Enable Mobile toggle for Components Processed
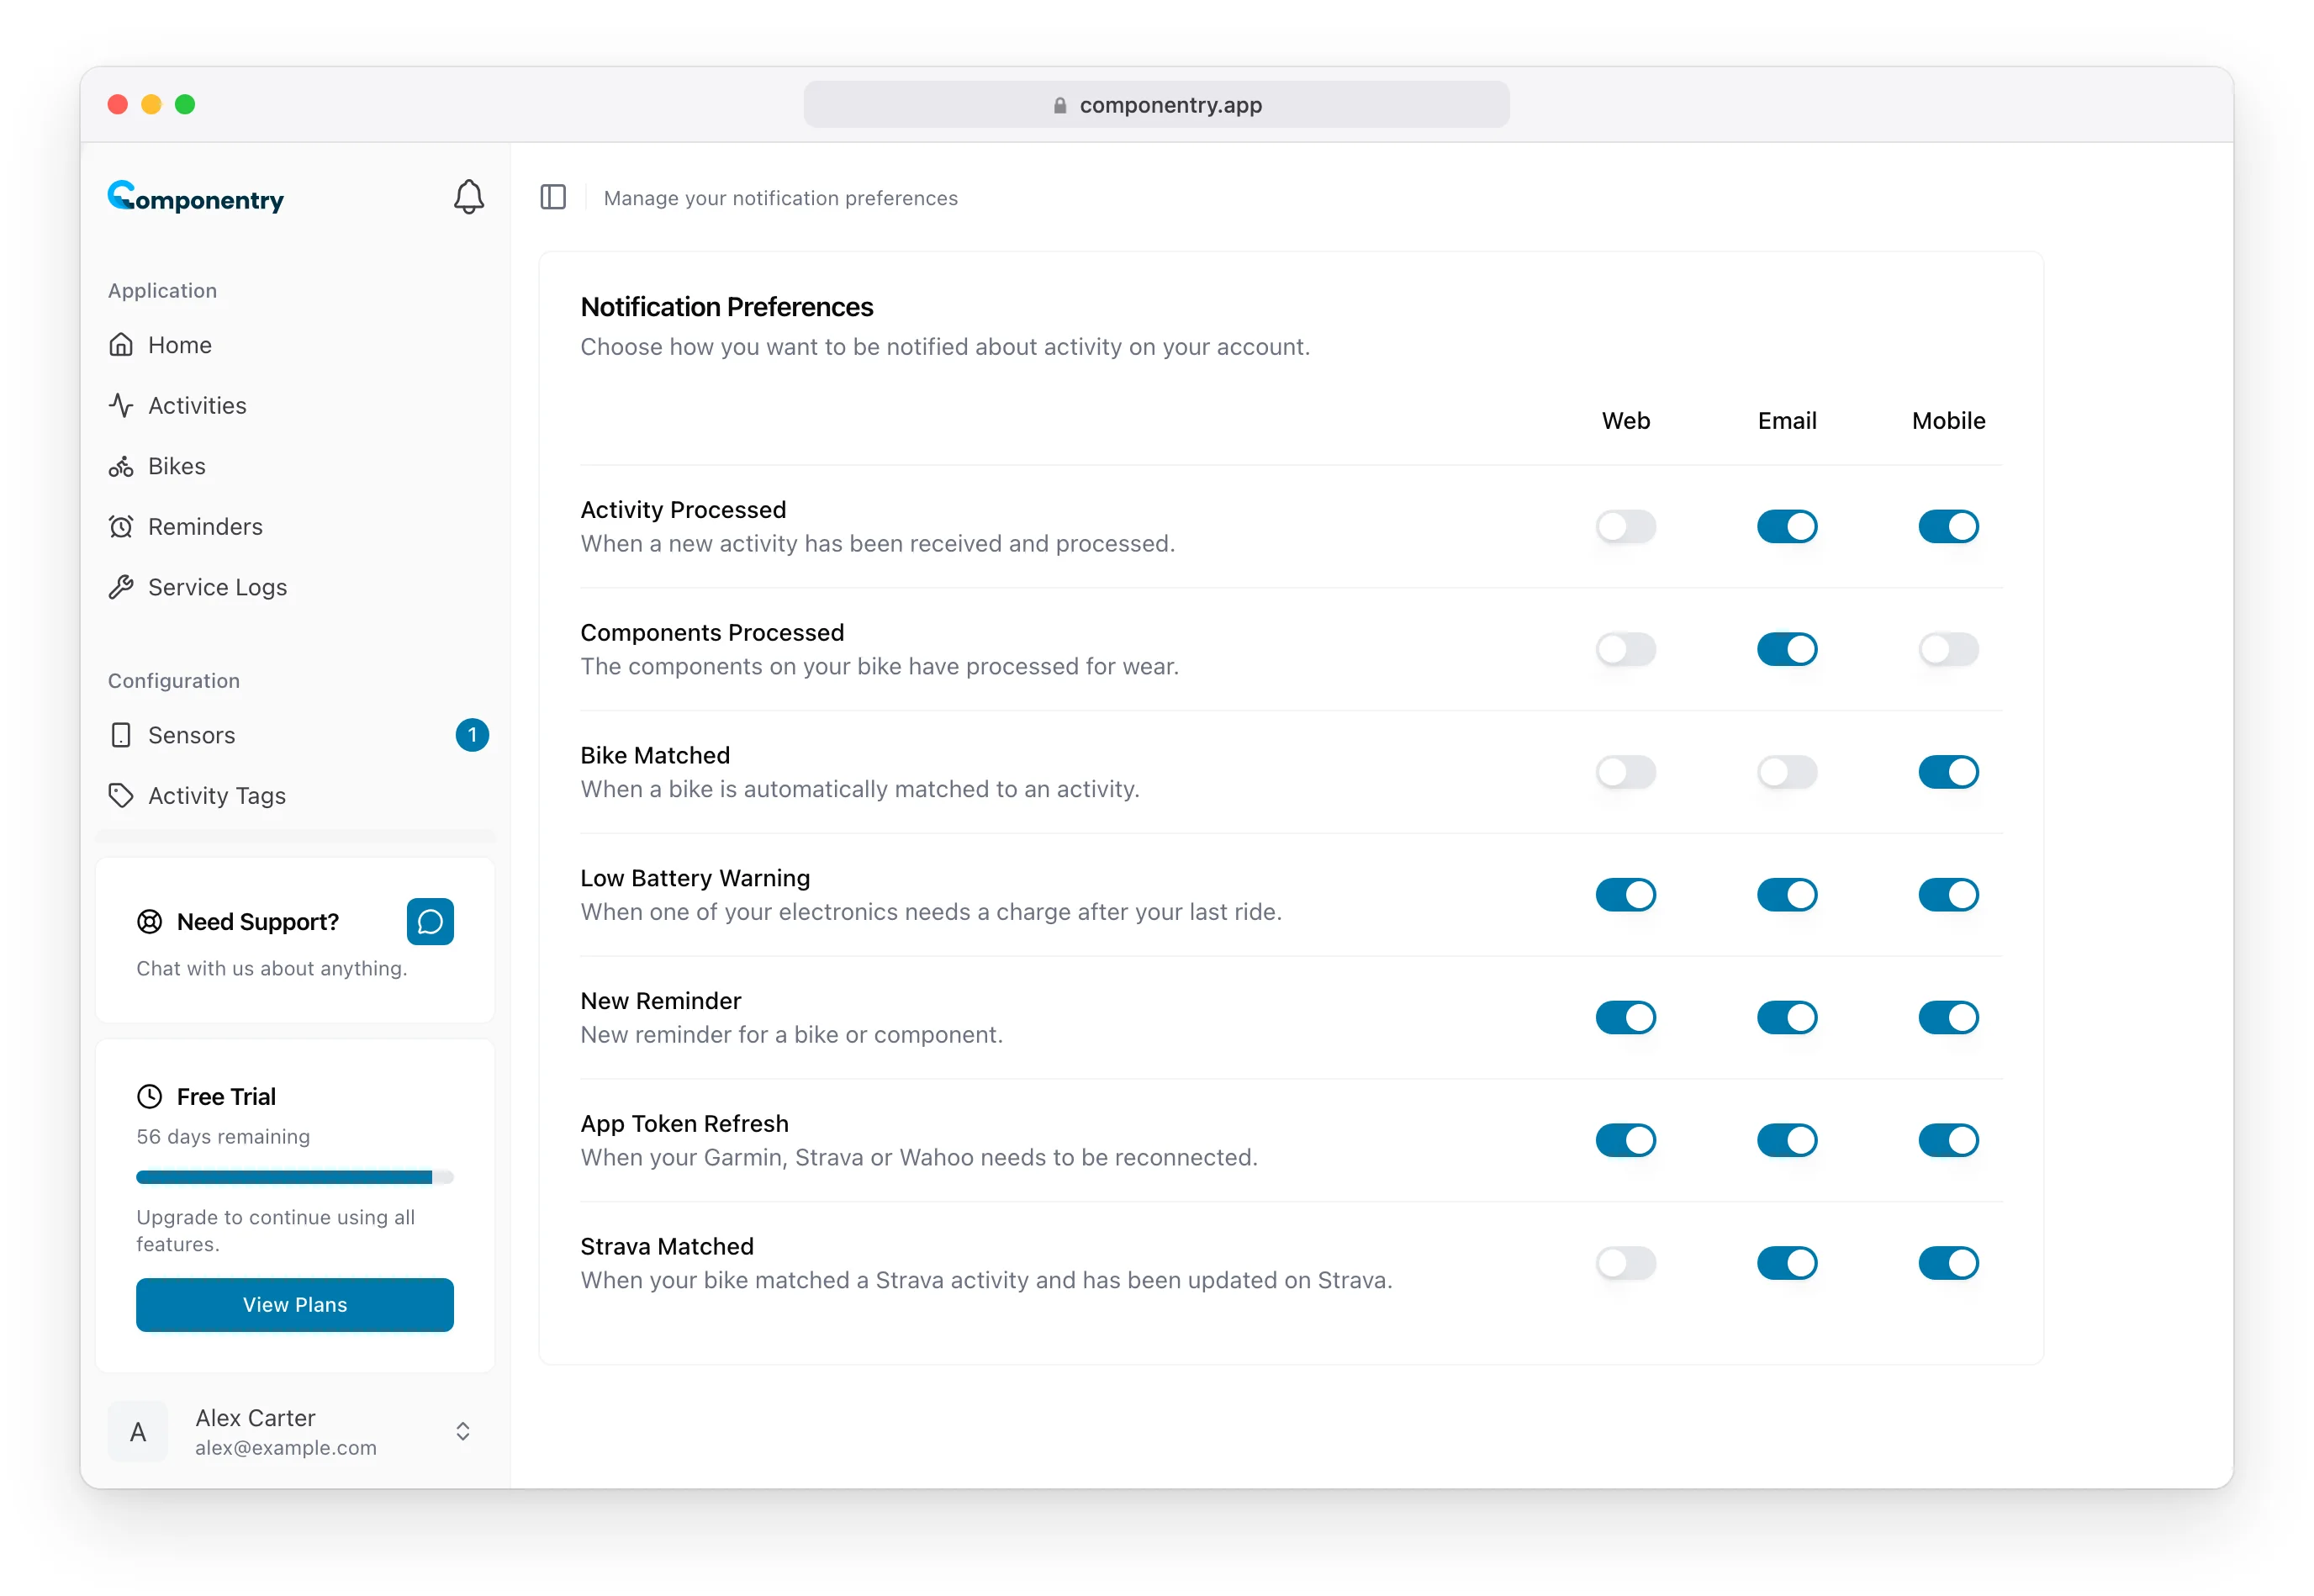Image resolution: width=2314 pixels, height=1596 pixels. (x=1948, y=650)
